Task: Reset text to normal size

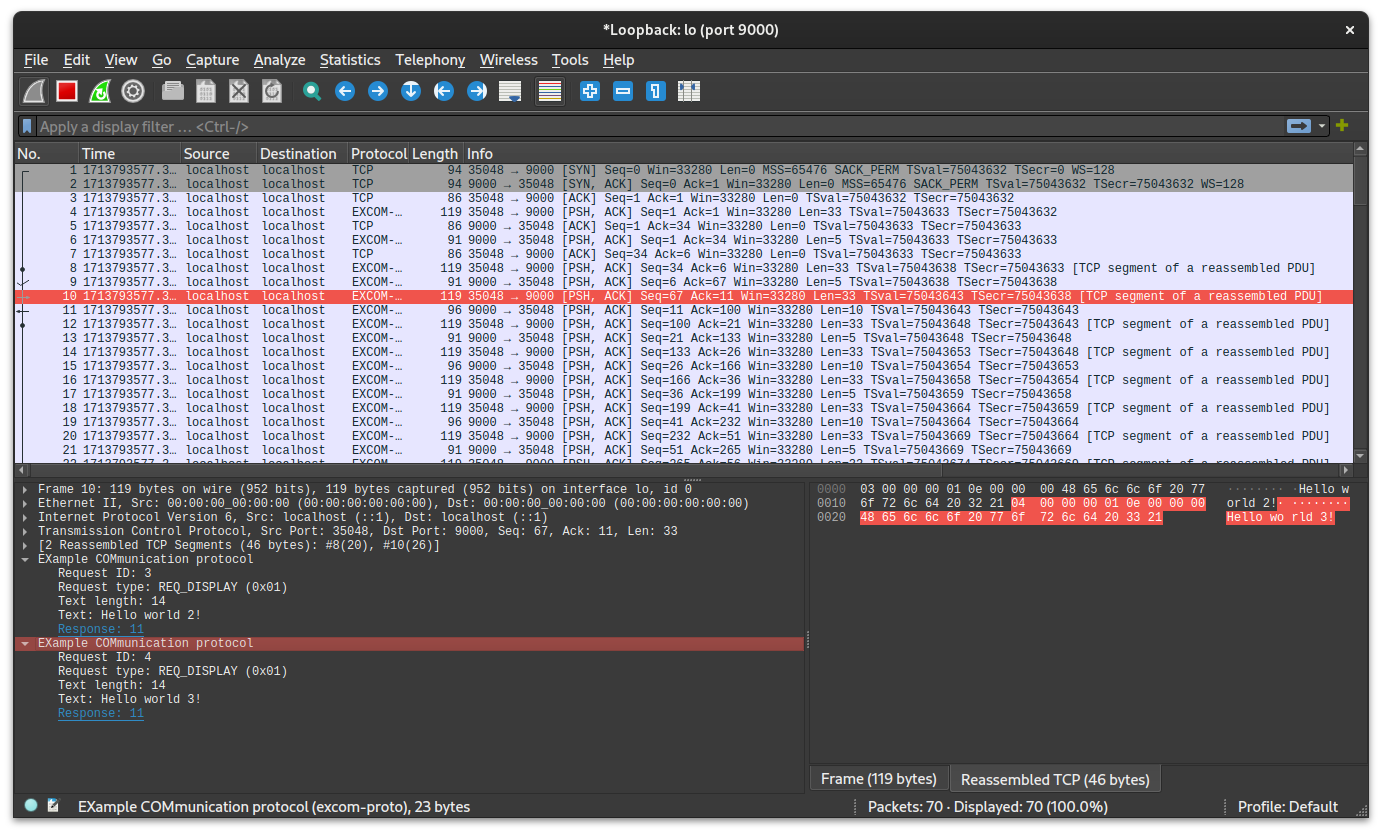Action: pos(656,92)
